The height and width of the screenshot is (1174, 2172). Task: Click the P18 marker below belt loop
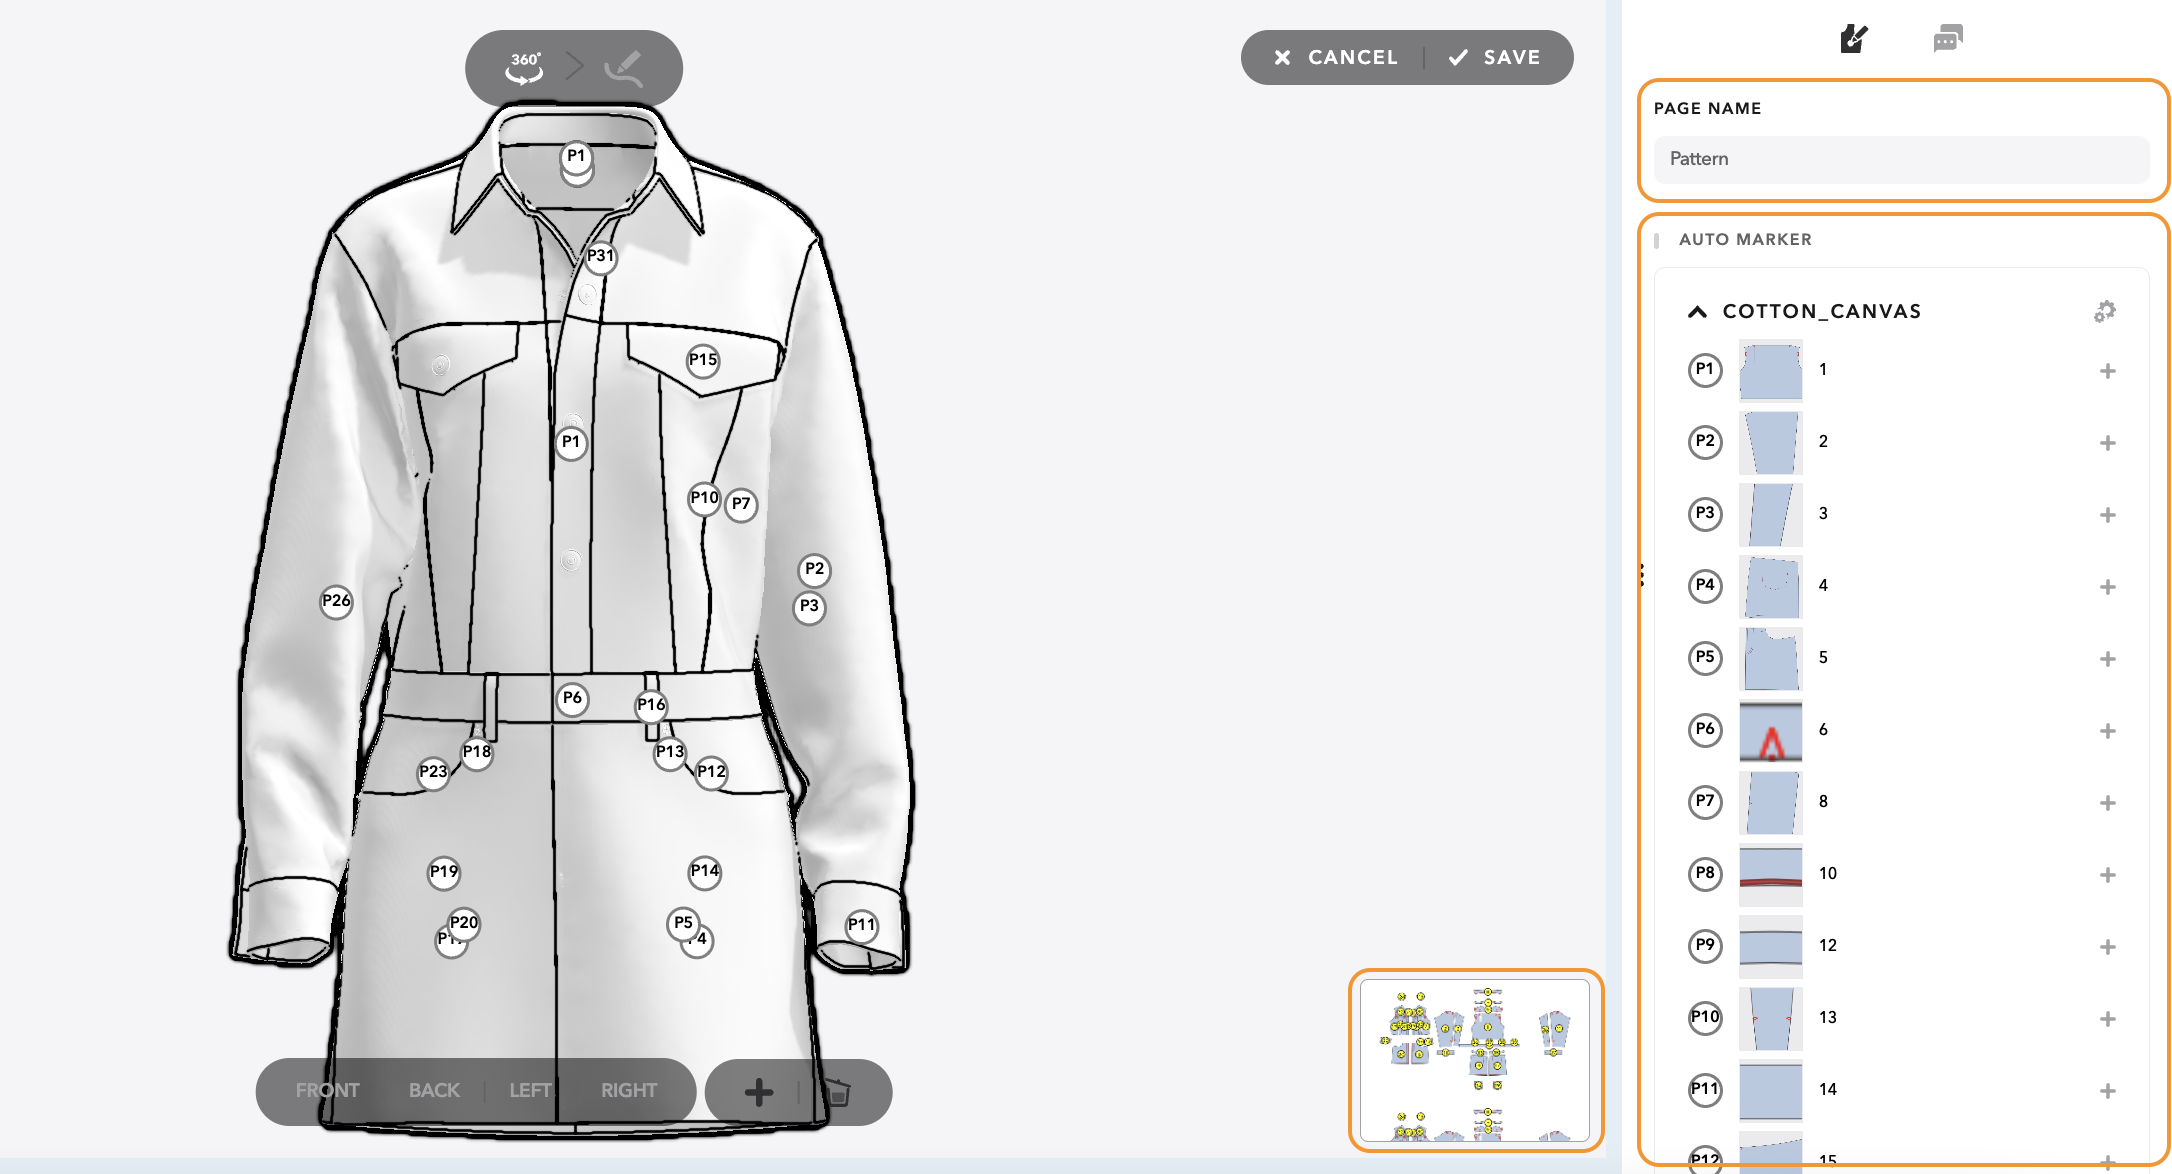tap(477, 753)
